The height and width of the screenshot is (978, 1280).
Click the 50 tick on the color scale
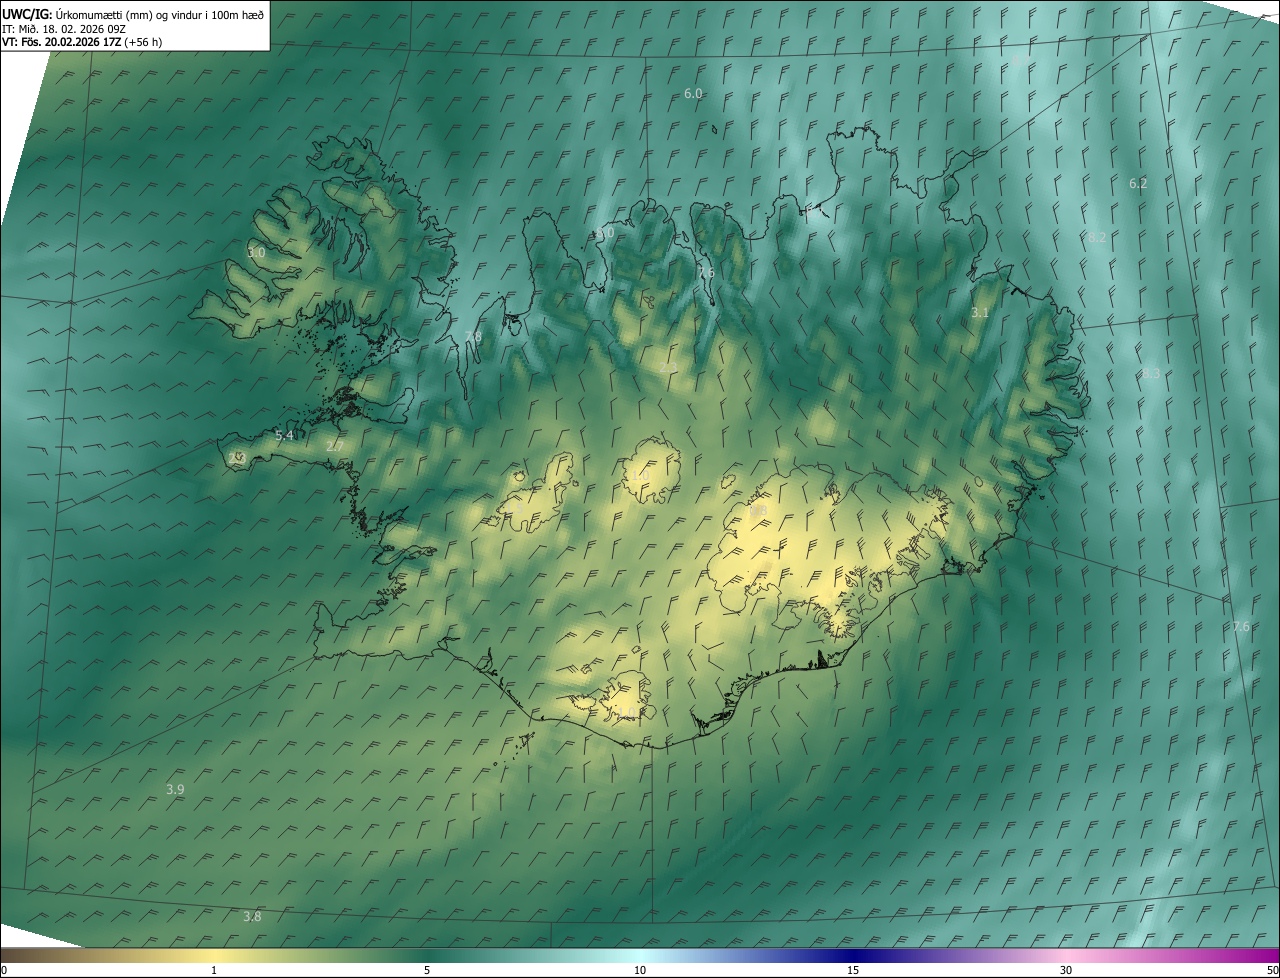click(x=1272, y=971)
